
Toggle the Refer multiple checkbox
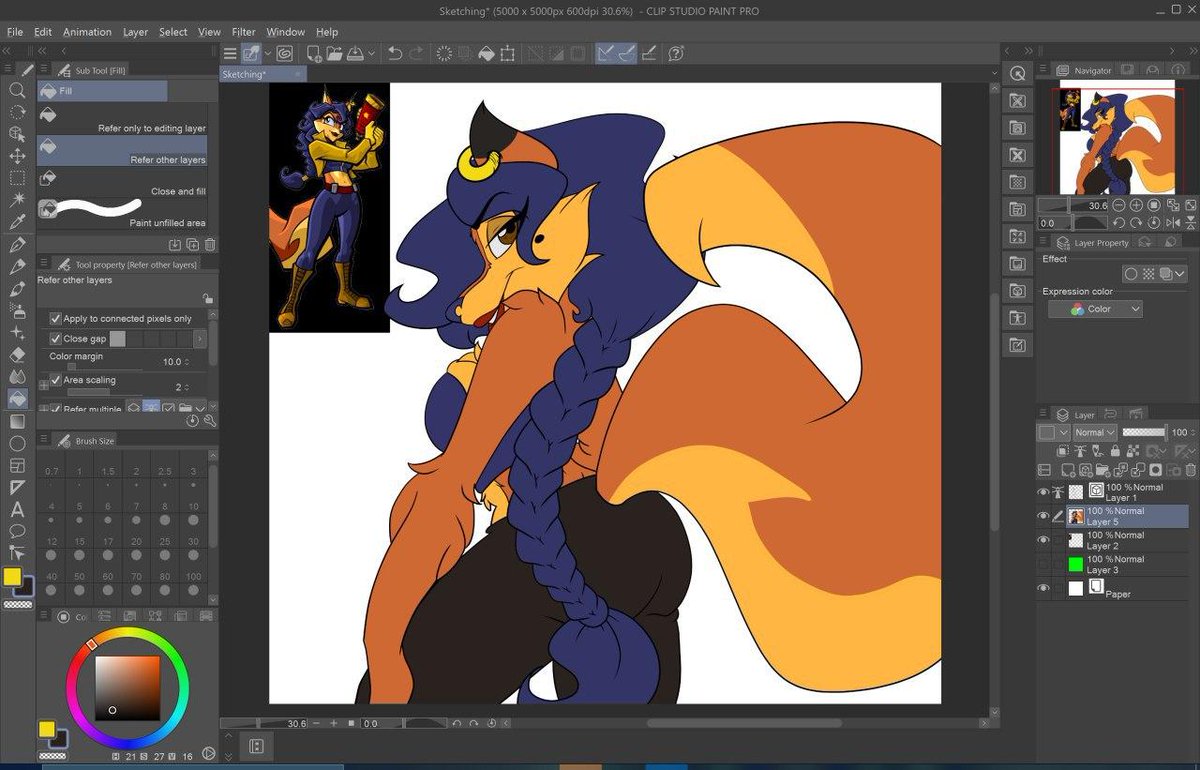(56, 408)
